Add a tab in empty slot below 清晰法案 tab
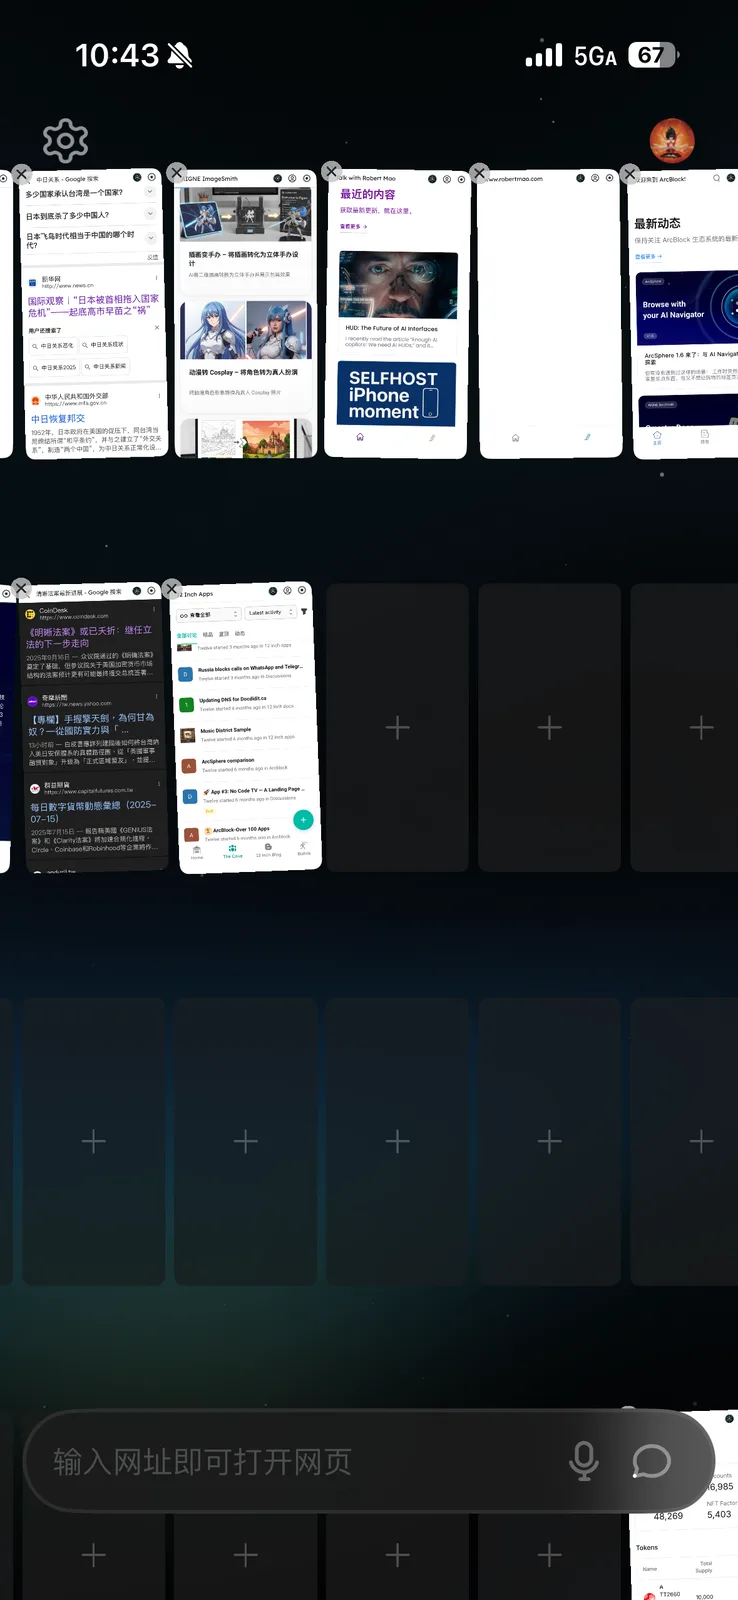The width and height of the screenshot is (738, 1600). tap(94, 1141)
